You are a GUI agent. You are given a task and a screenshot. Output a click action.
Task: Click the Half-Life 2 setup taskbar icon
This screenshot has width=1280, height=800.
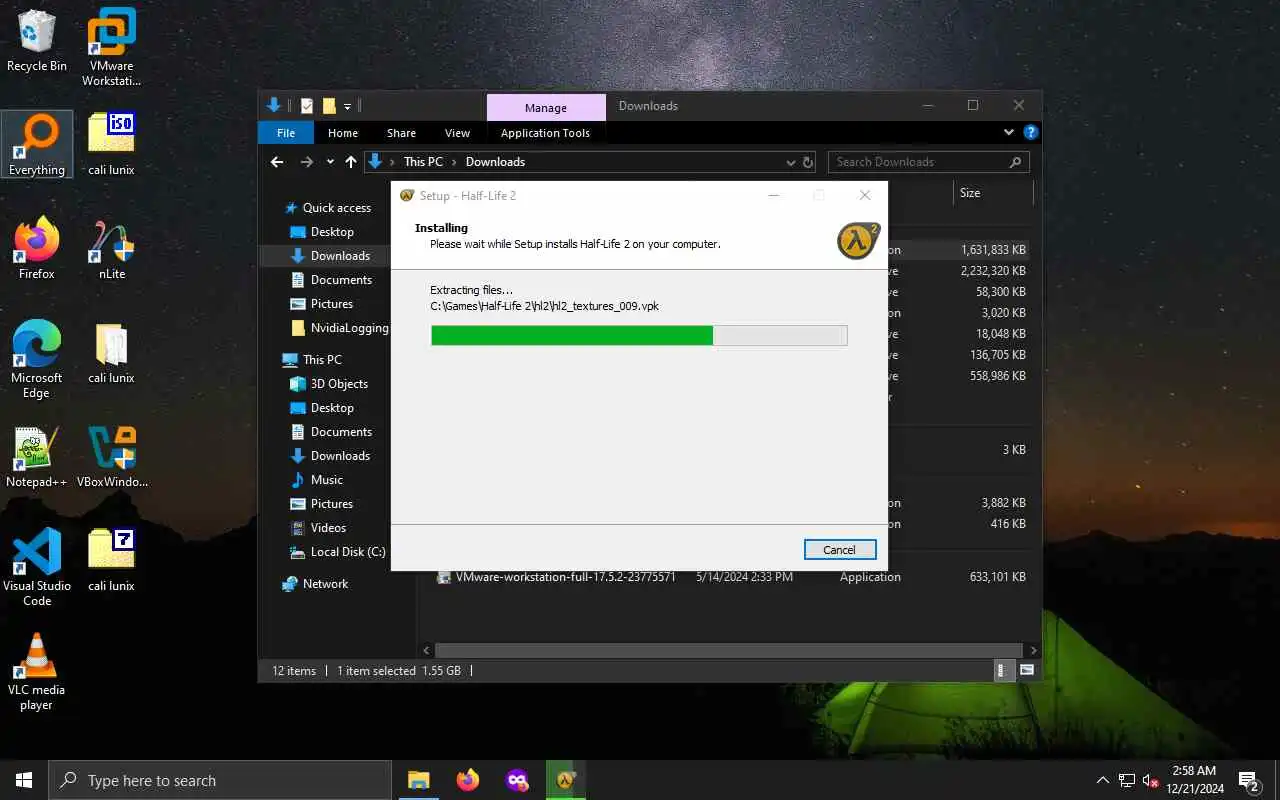coord(566,780)
